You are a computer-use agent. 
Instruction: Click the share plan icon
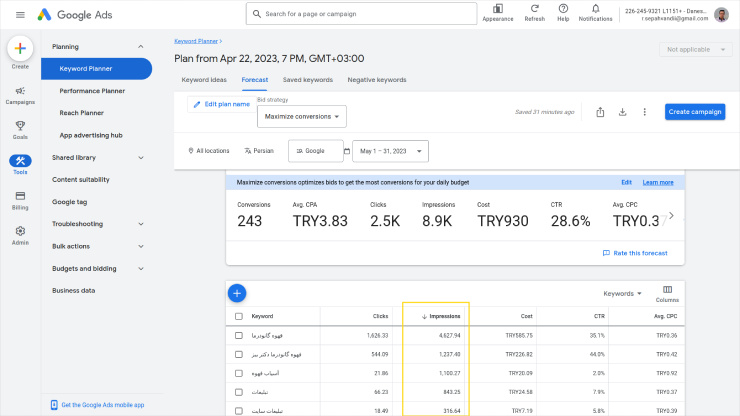600,112
